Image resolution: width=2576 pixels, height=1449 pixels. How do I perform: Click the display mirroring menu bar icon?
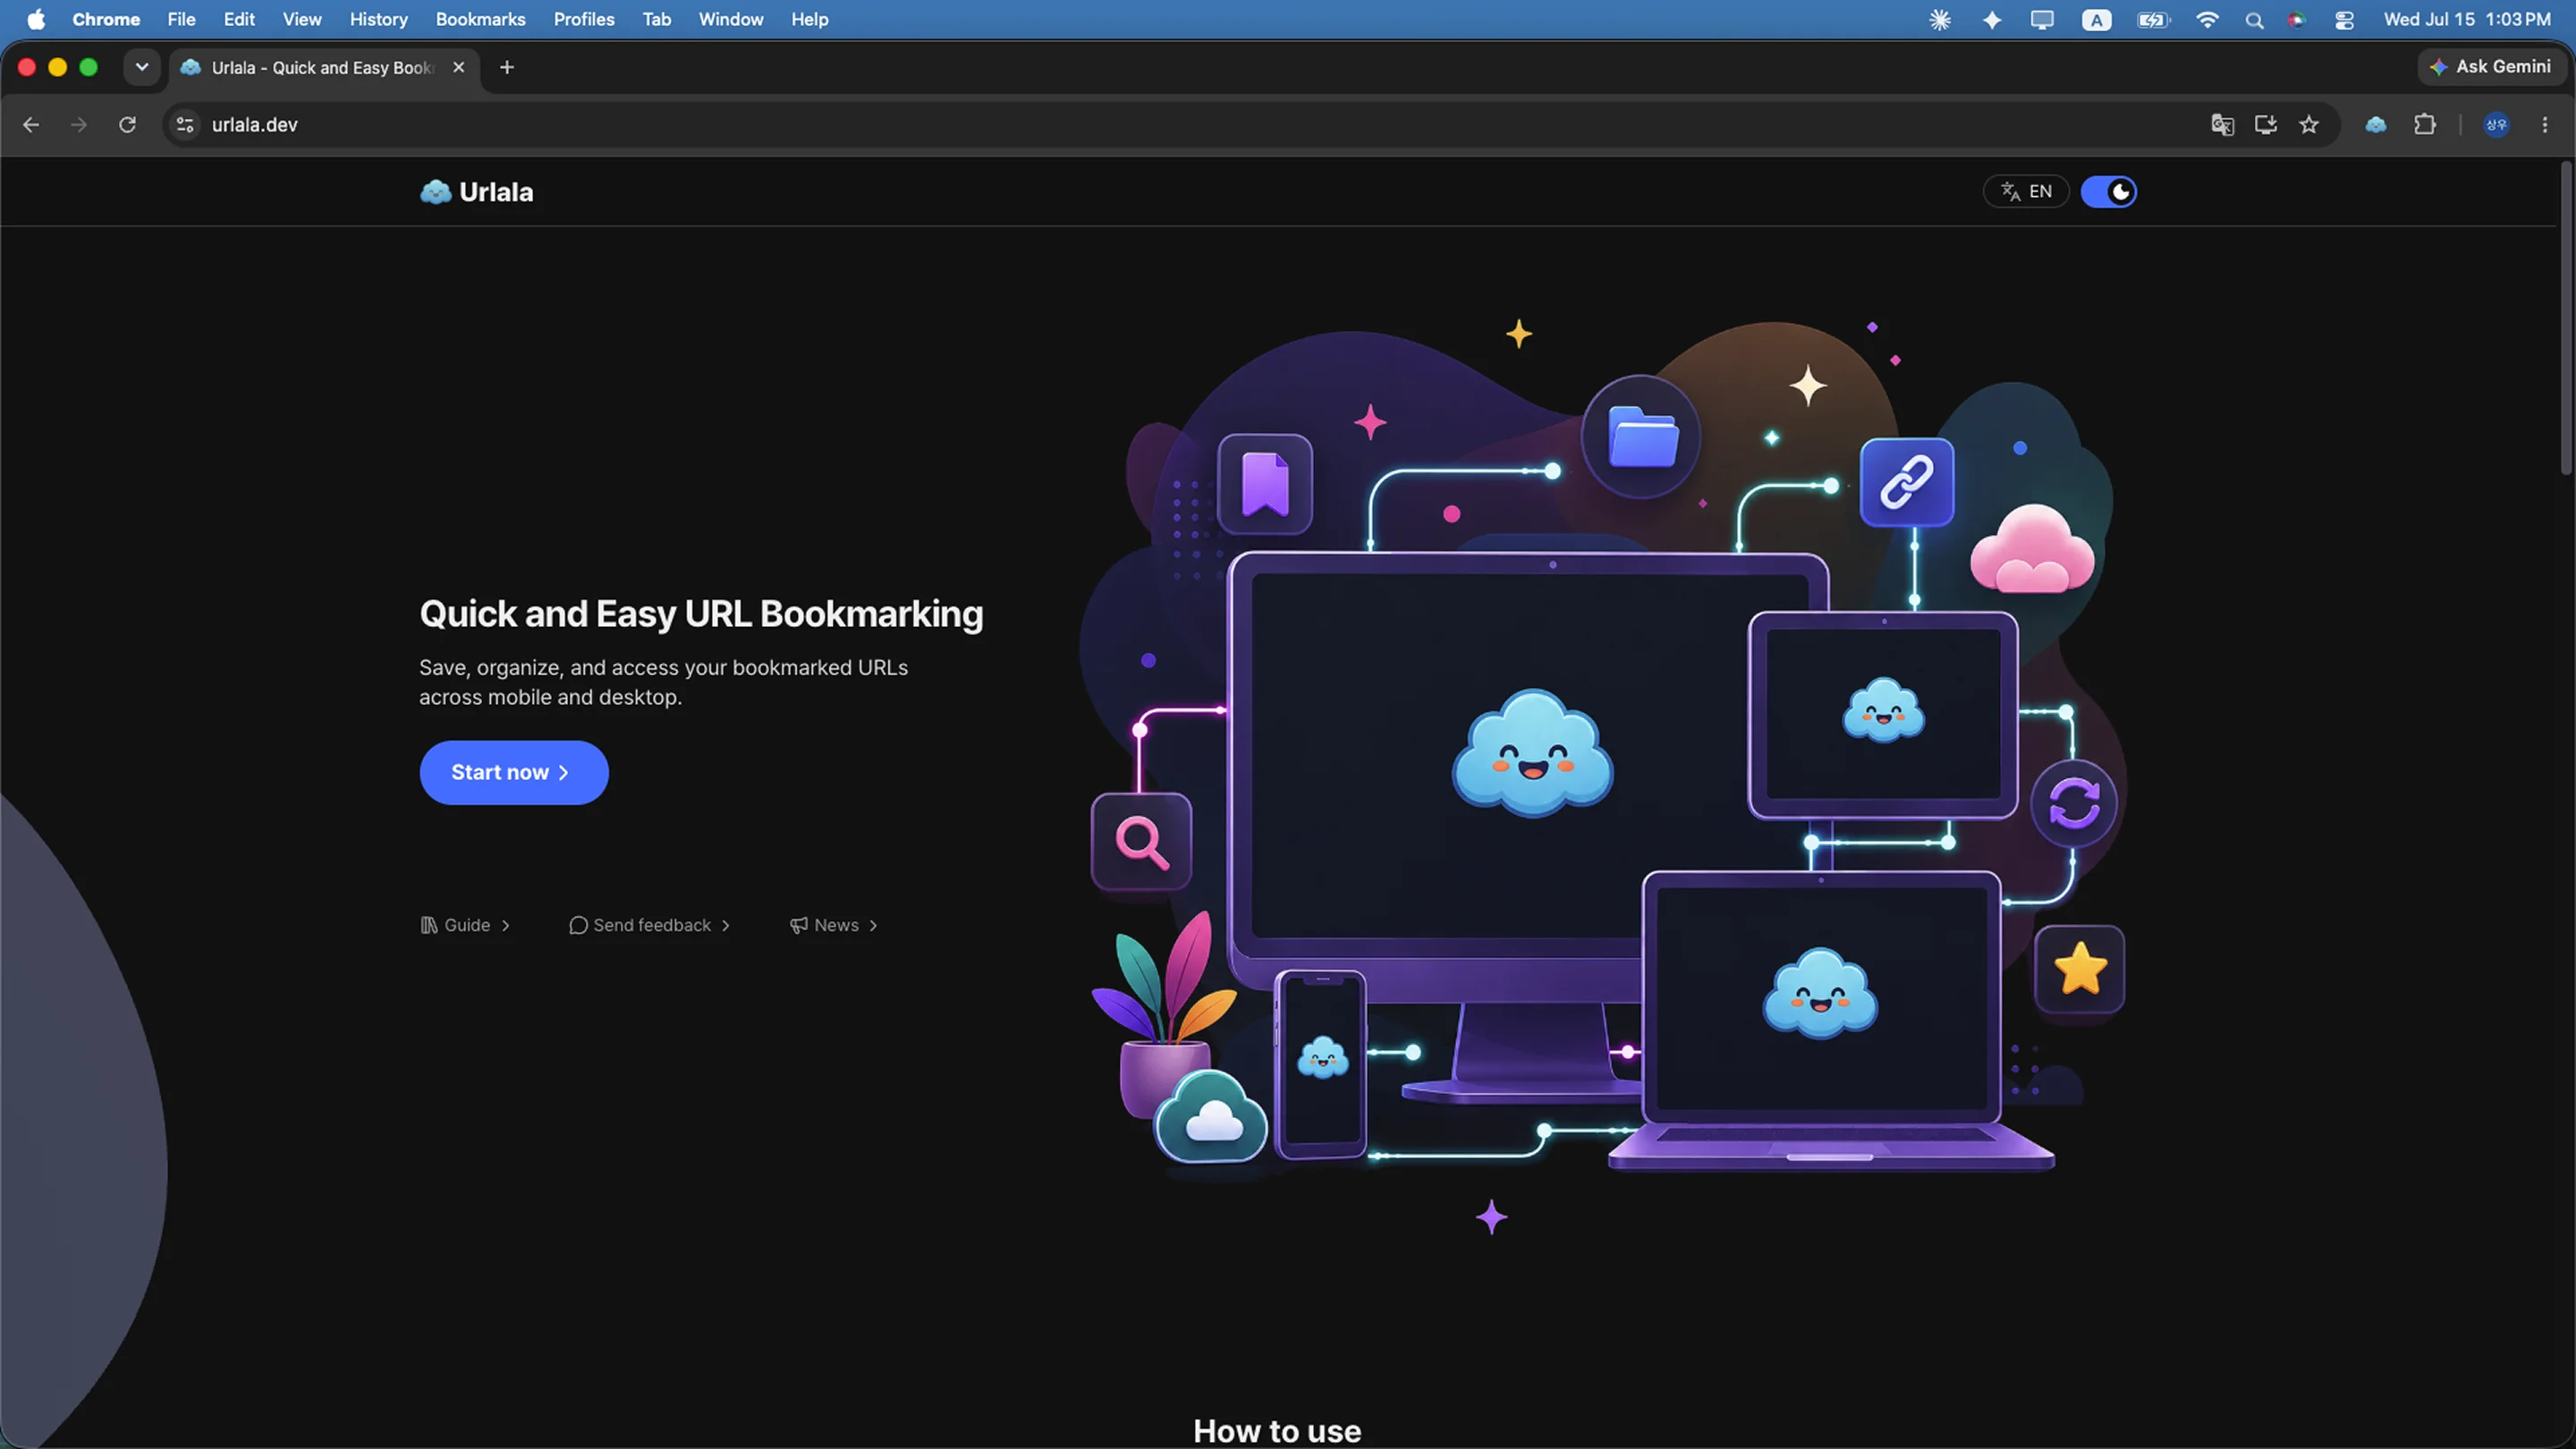tap(2042, 19)
